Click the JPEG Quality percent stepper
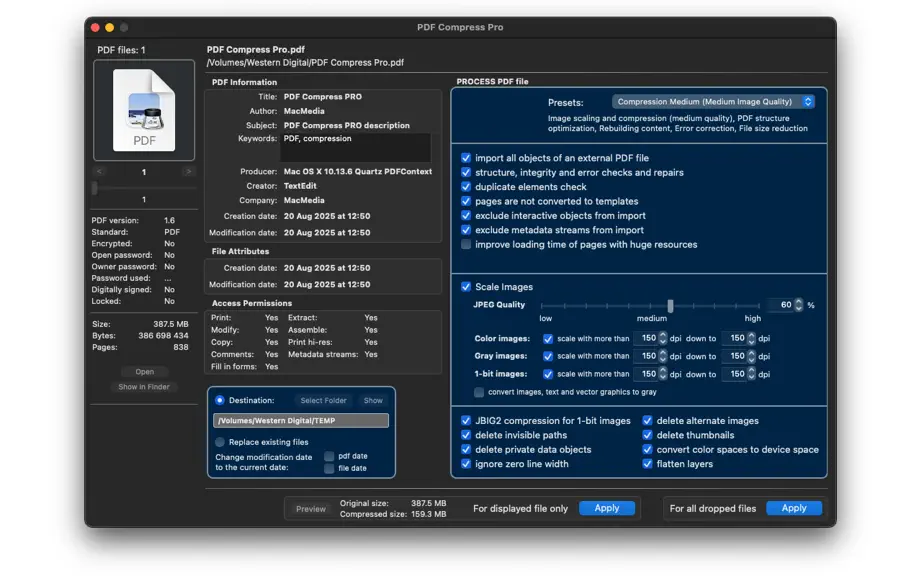Image resolution: width=922 pixels, height=576 pixels. (x=799, y=305)
